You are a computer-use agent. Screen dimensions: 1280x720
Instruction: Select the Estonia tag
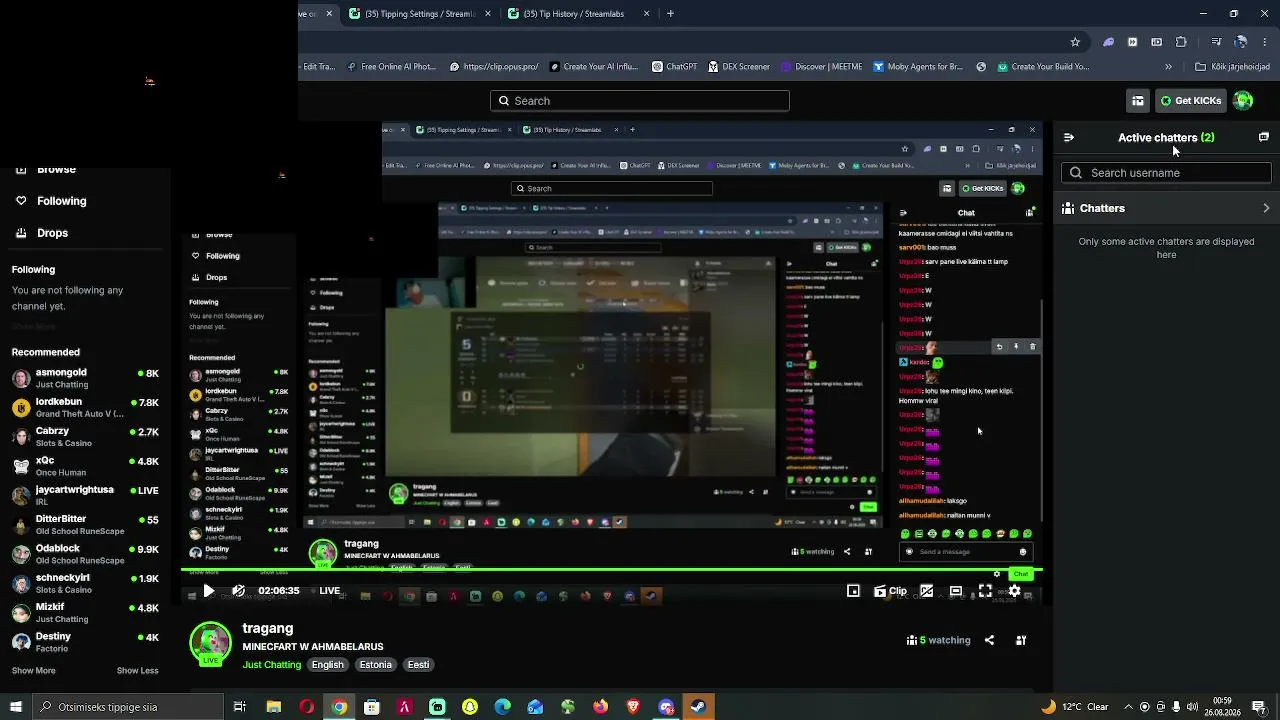376,665
